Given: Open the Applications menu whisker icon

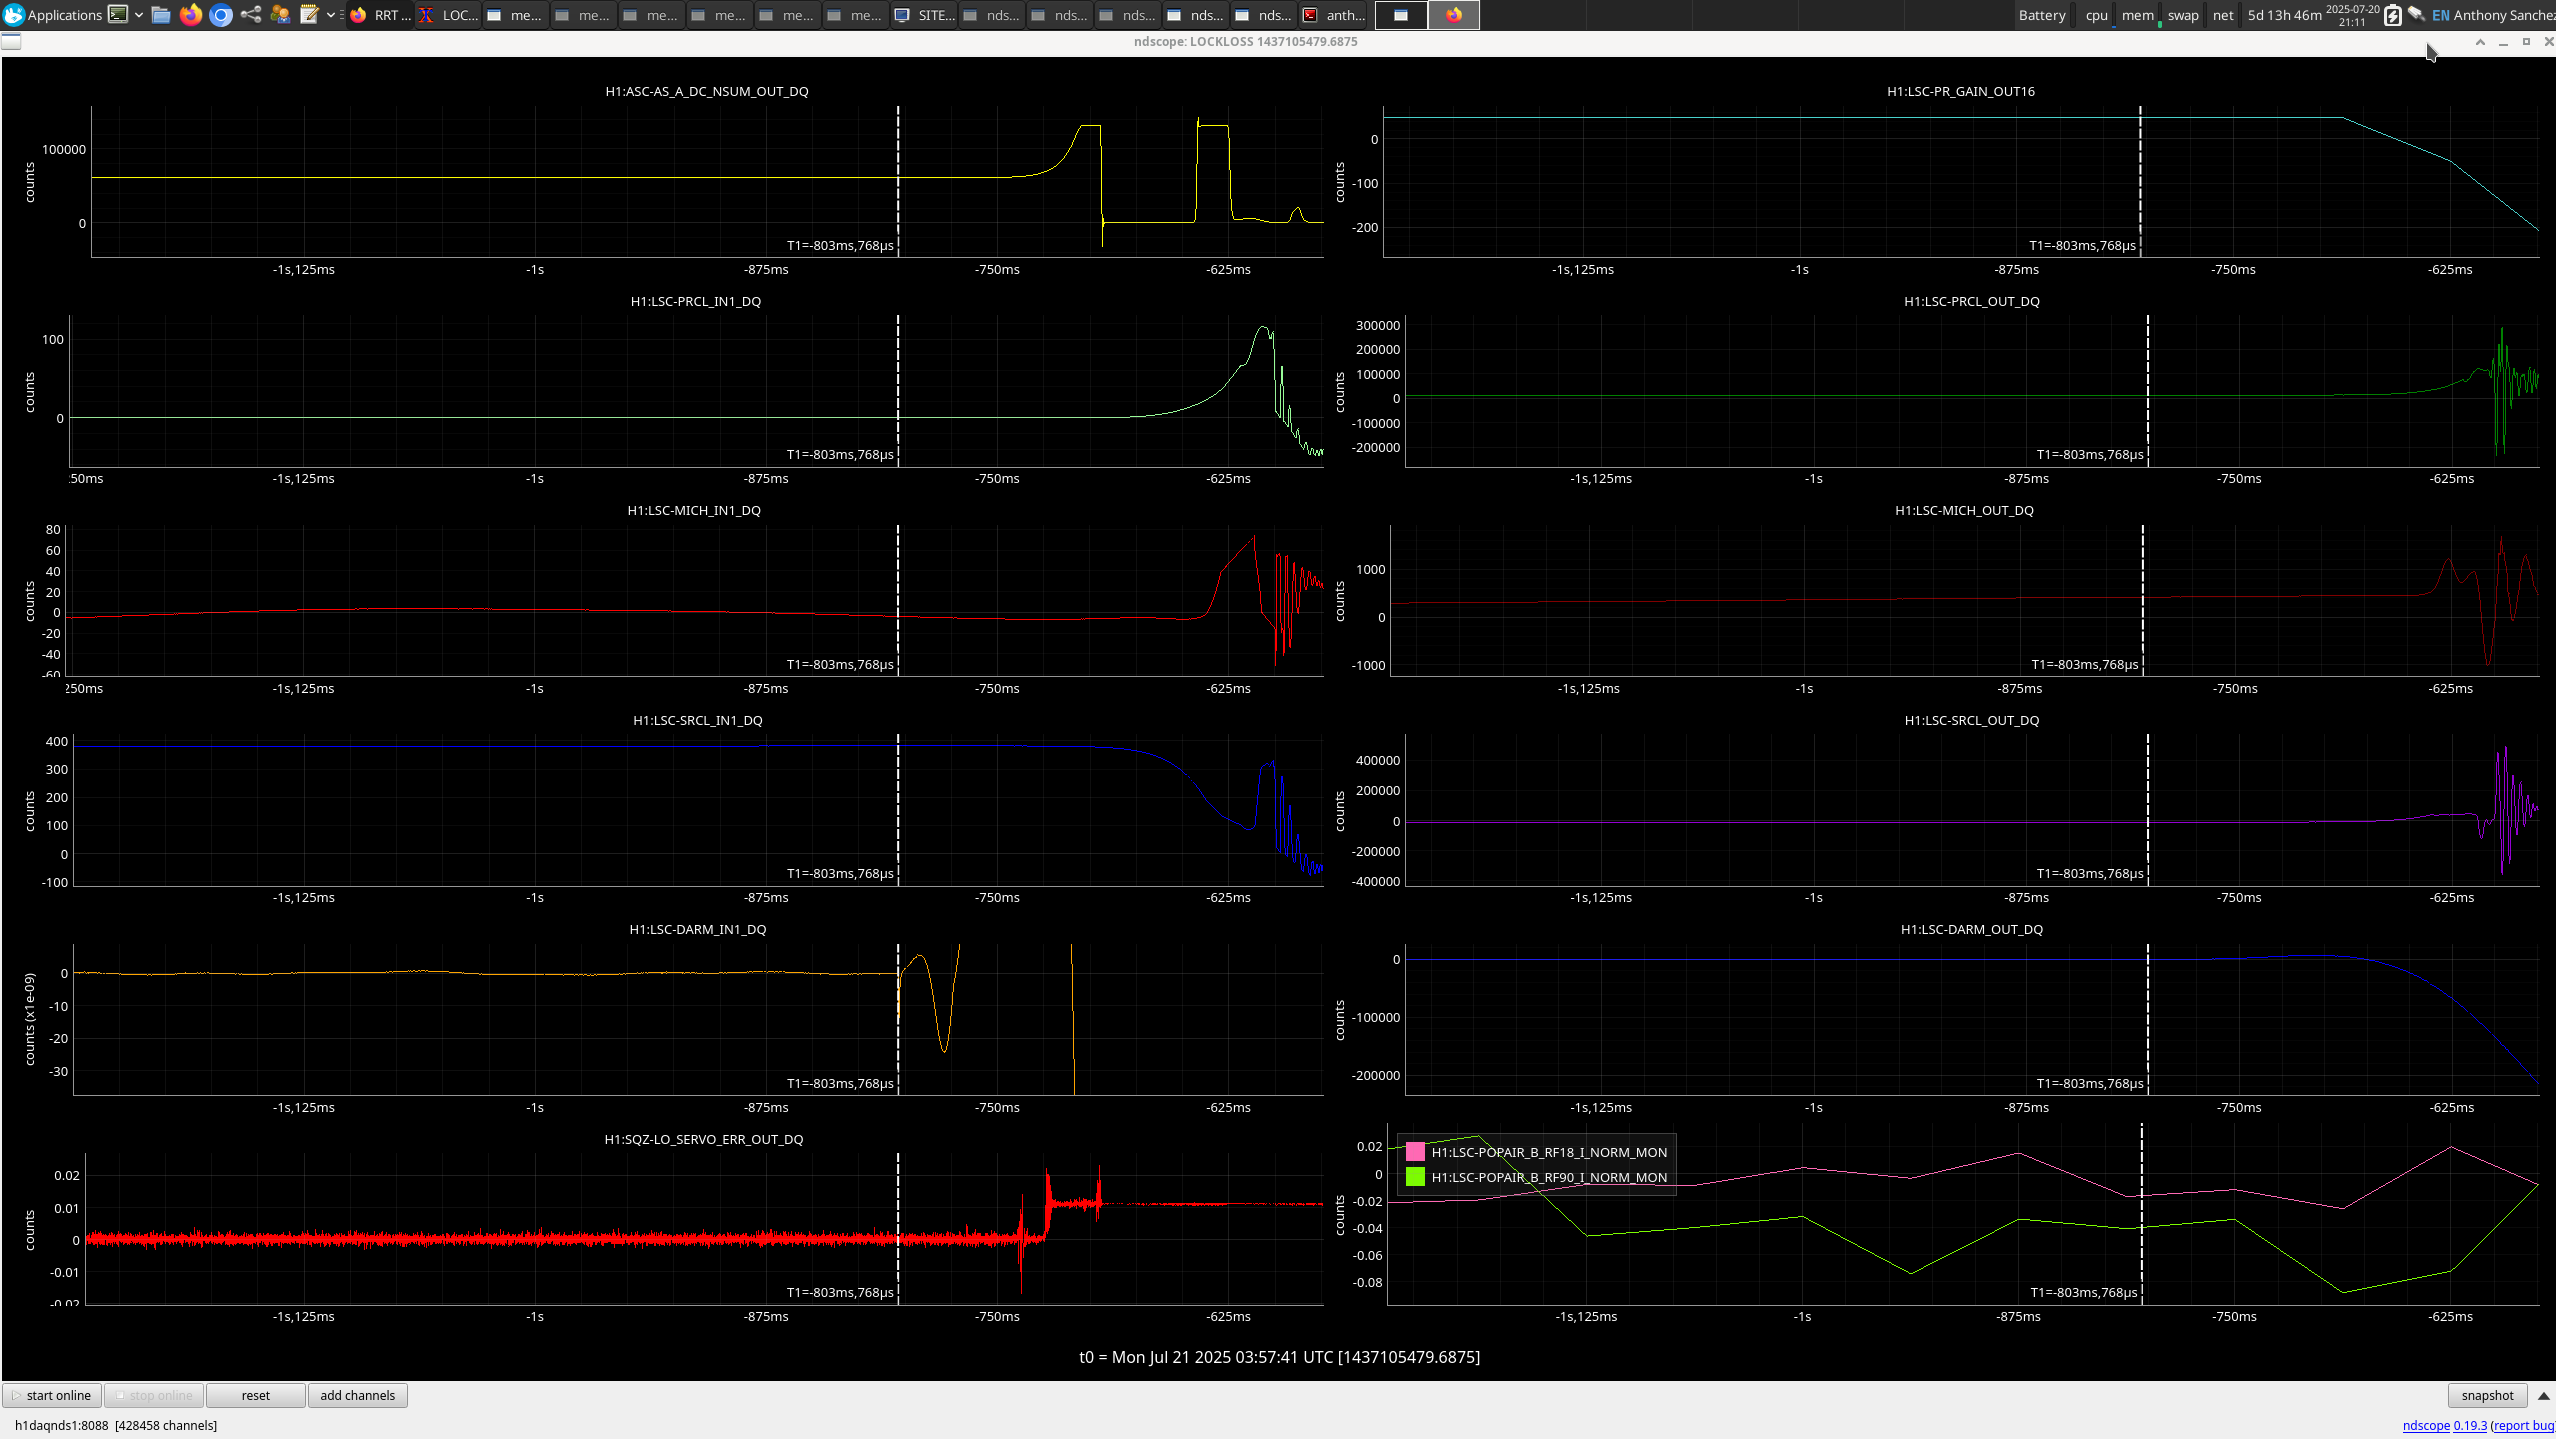Looking at the screenshot, I should click(14, 15).
